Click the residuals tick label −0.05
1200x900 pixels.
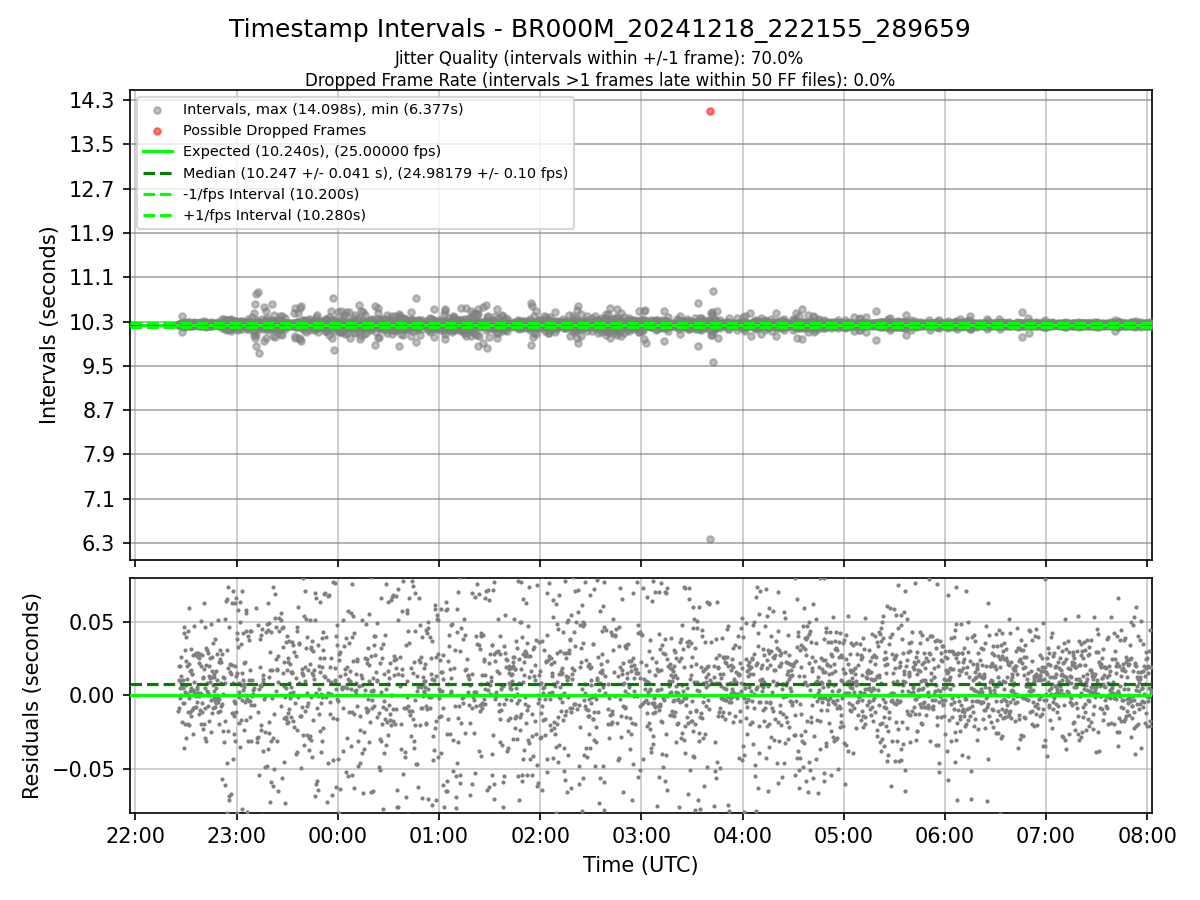click(84, 769)
